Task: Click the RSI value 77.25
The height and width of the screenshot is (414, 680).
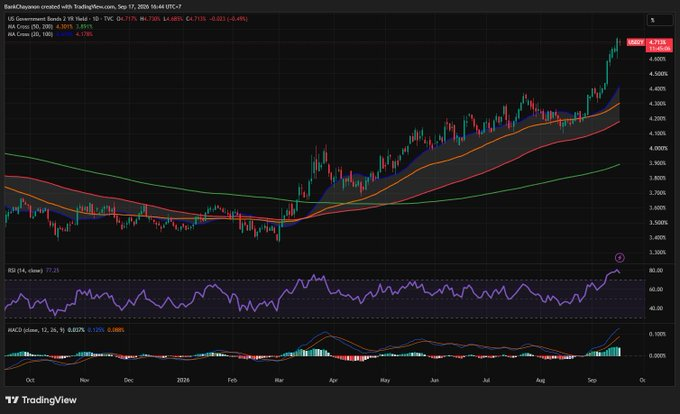Action: click(x=52, y=270)
